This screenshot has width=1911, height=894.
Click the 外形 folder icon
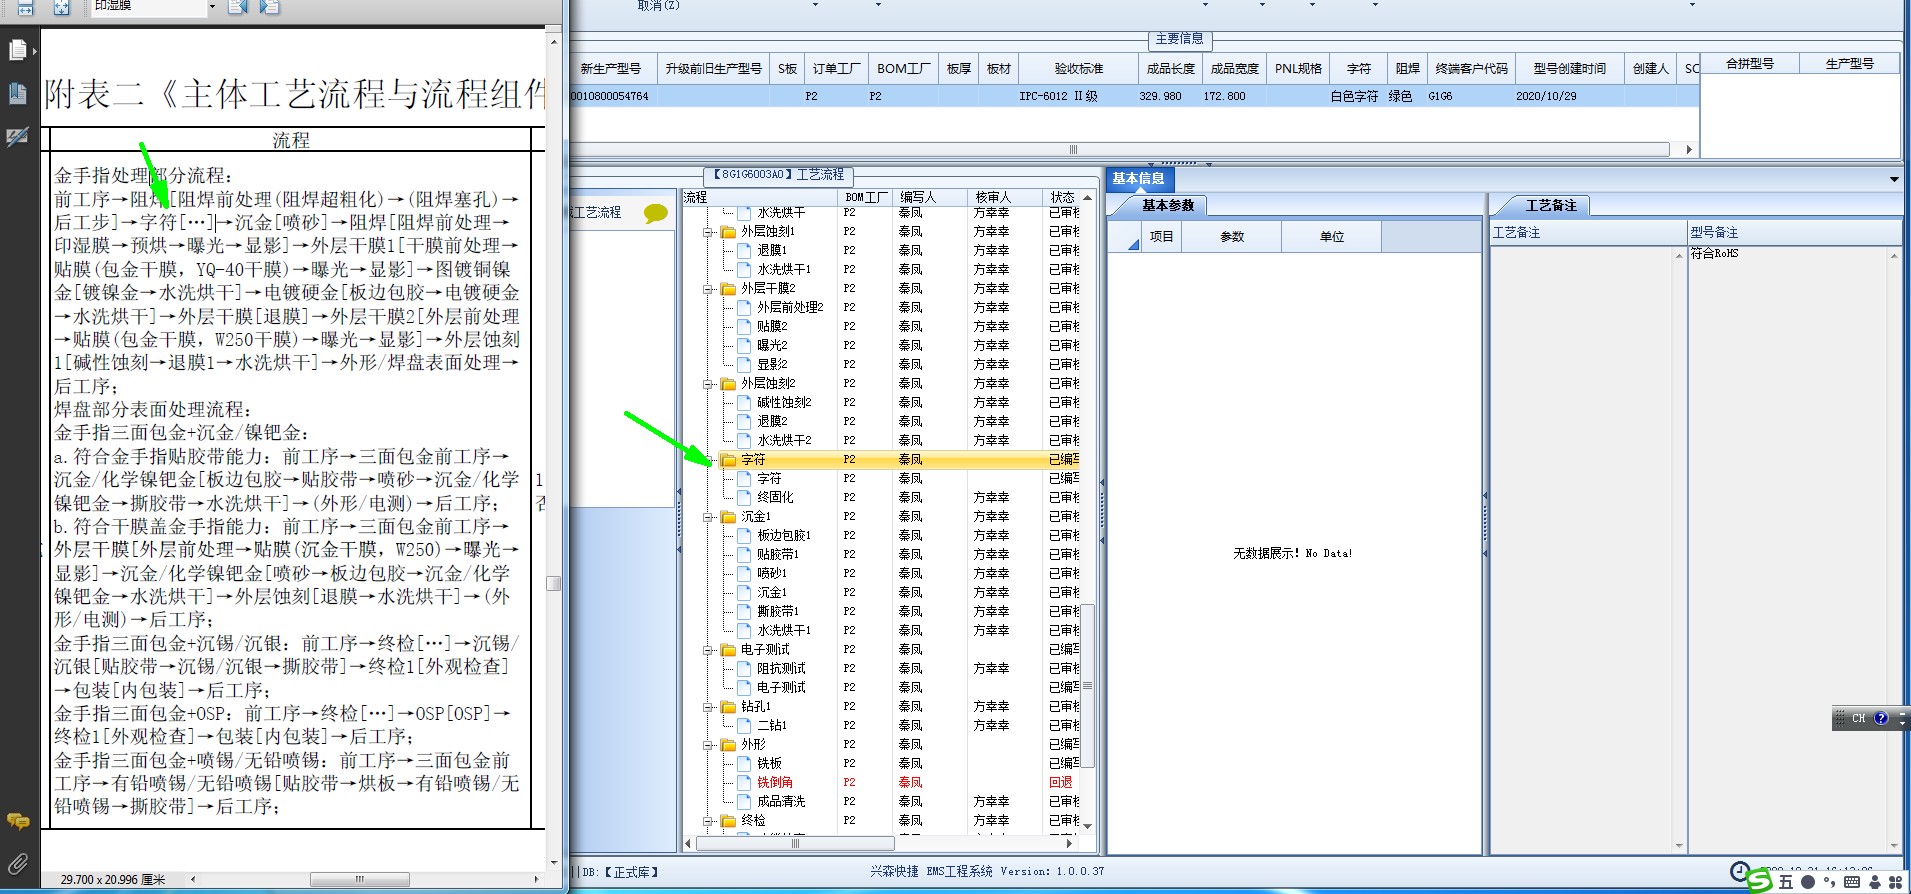[728, 745]
